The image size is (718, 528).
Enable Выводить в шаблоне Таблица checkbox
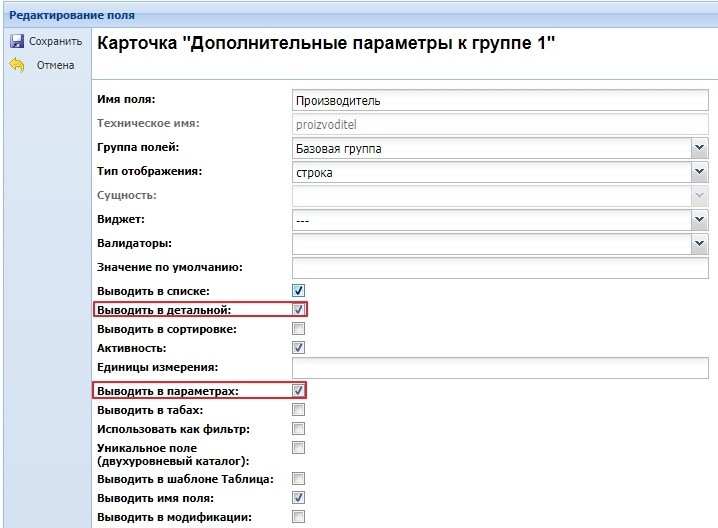(x=298, y=479)
